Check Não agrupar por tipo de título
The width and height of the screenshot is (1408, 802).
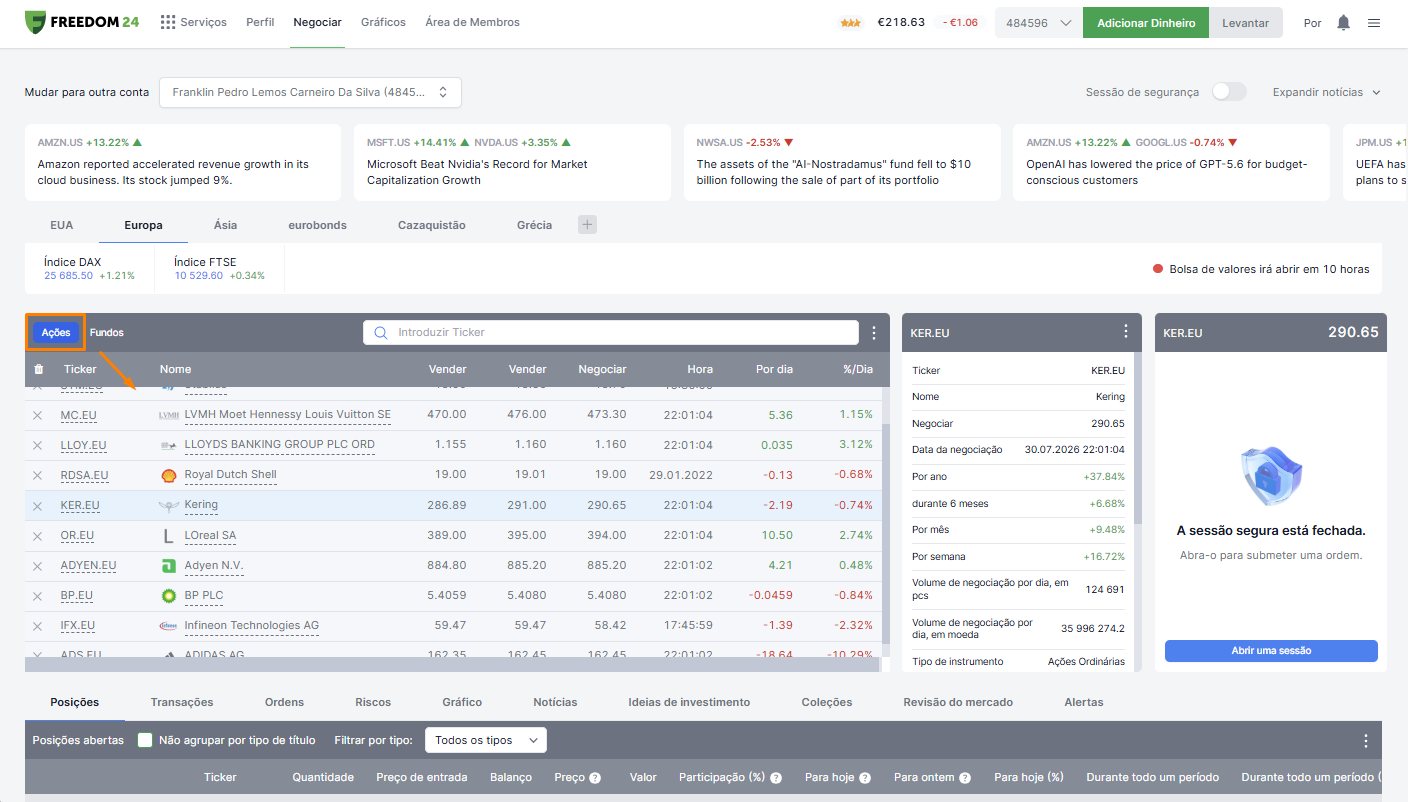145,740
